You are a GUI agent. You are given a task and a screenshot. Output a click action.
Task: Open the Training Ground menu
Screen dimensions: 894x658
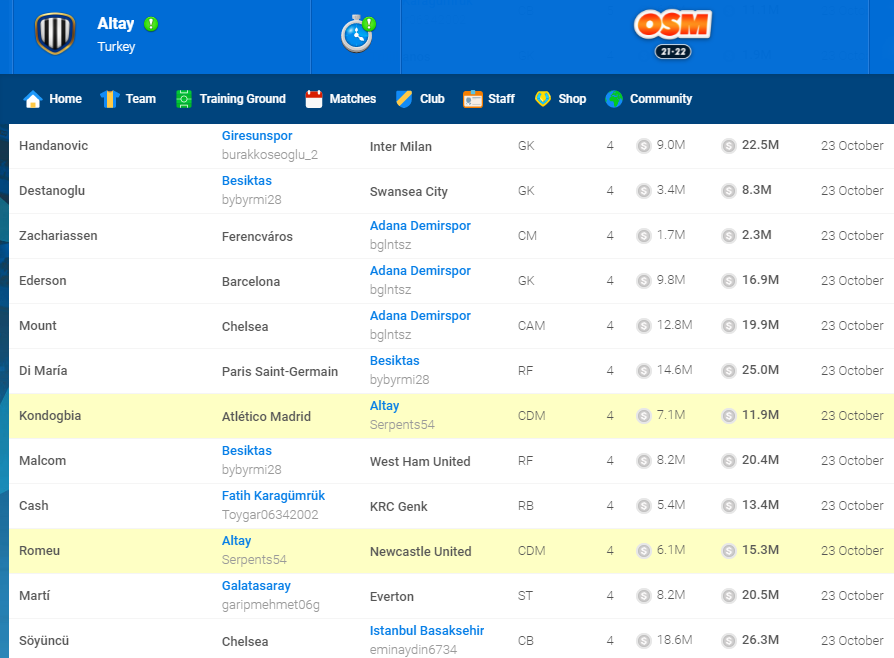pyautogui.click(x=231, y=99)
